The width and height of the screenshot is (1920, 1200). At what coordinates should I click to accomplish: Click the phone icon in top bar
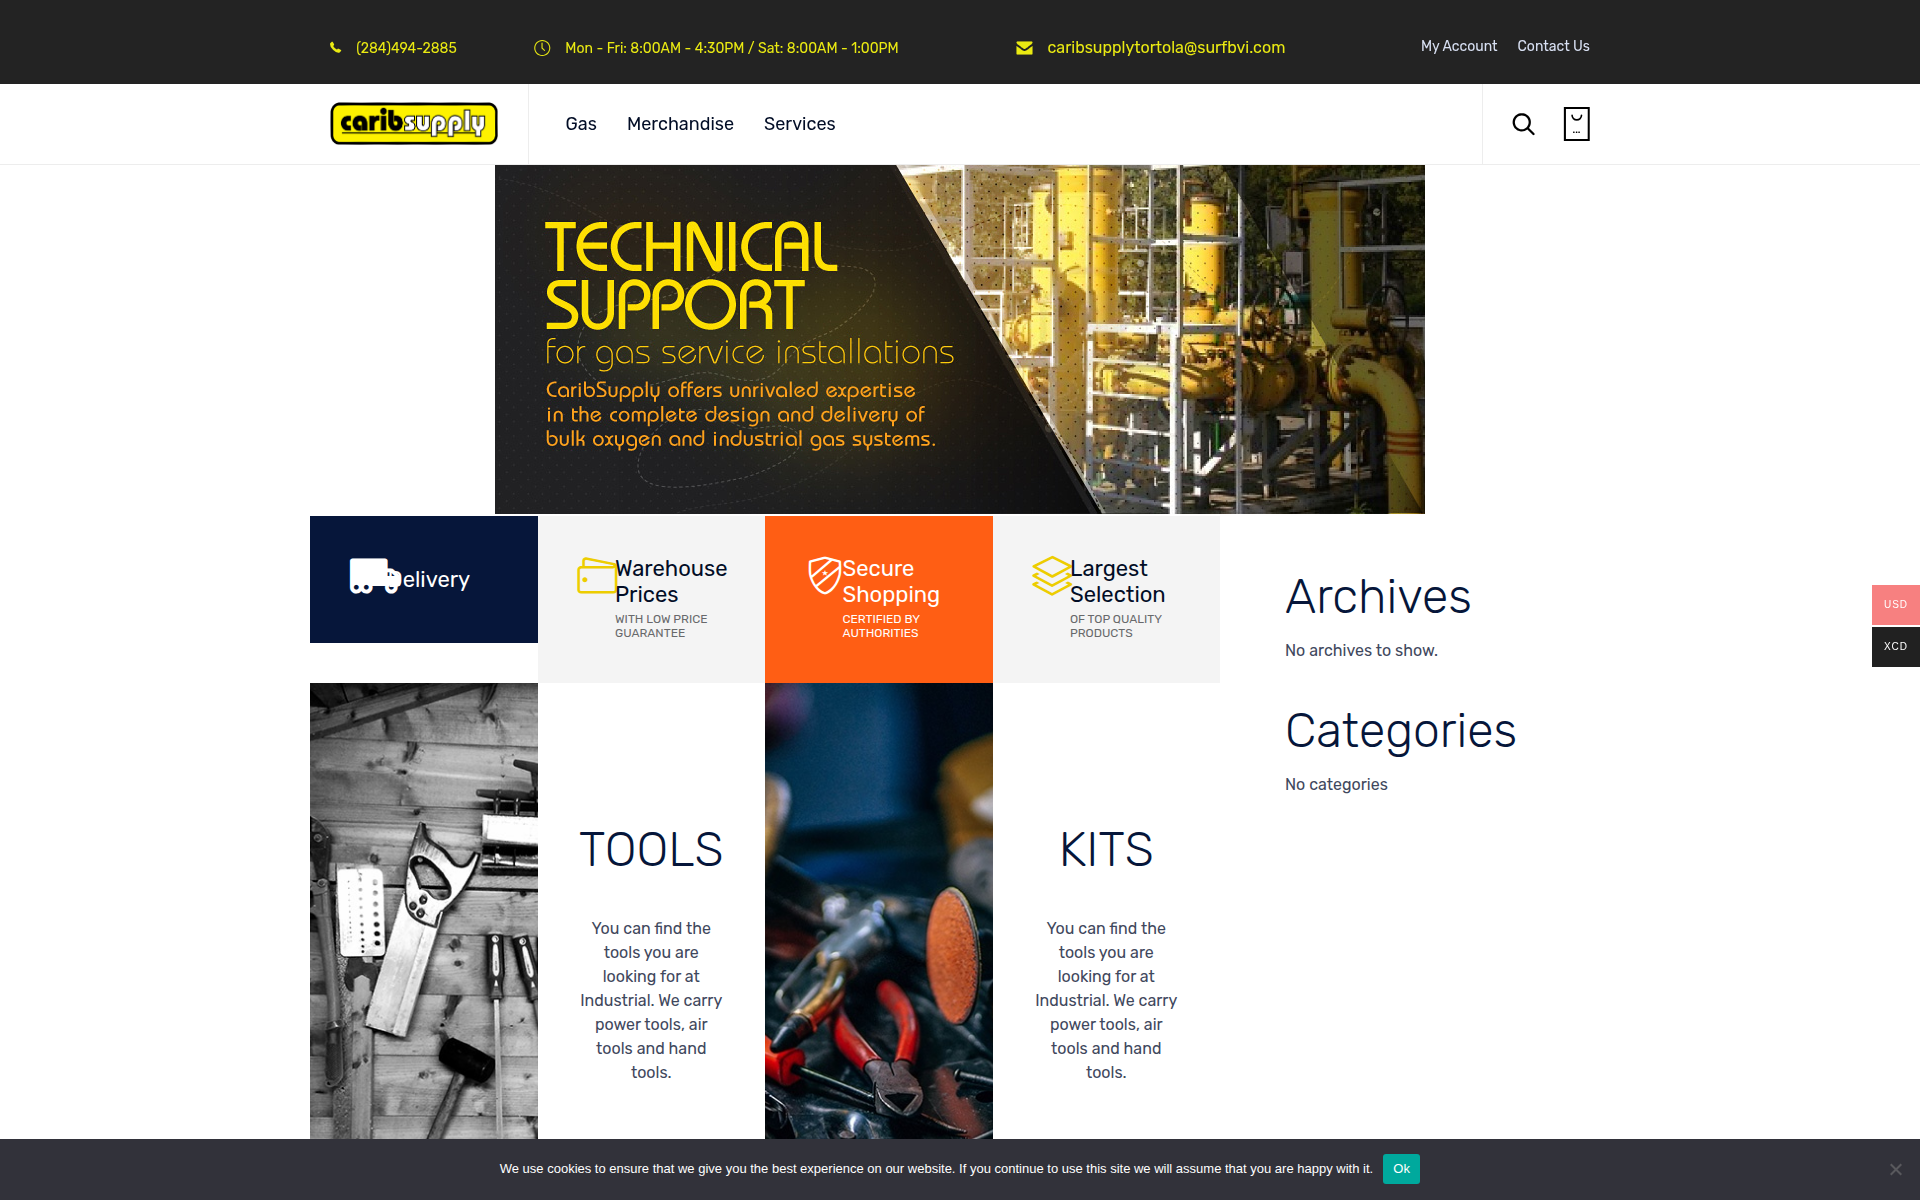[x=335, y=48]
